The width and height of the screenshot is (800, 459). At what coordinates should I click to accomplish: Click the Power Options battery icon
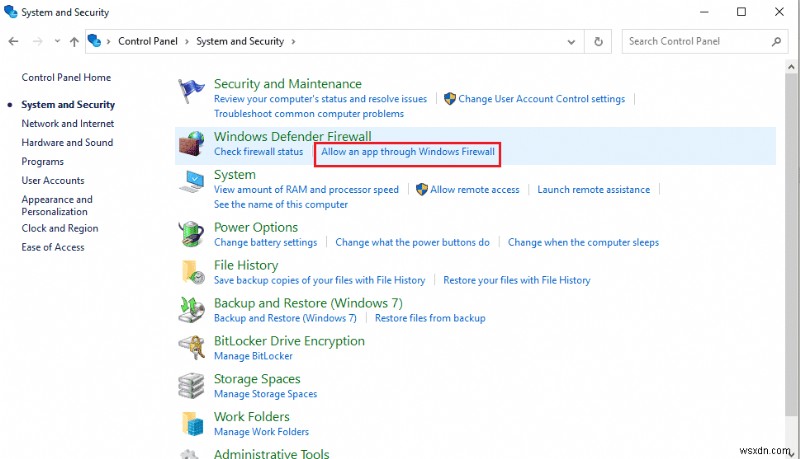coord(191,234)
